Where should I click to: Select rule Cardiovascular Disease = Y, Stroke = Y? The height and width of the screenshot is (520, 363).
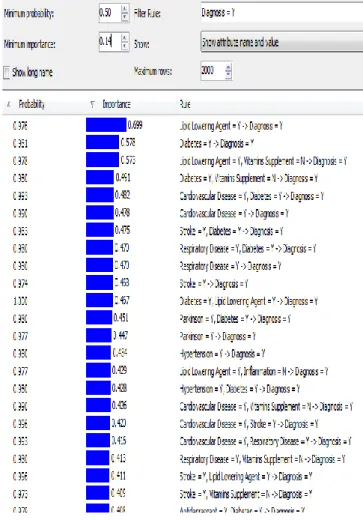point(249,424)
